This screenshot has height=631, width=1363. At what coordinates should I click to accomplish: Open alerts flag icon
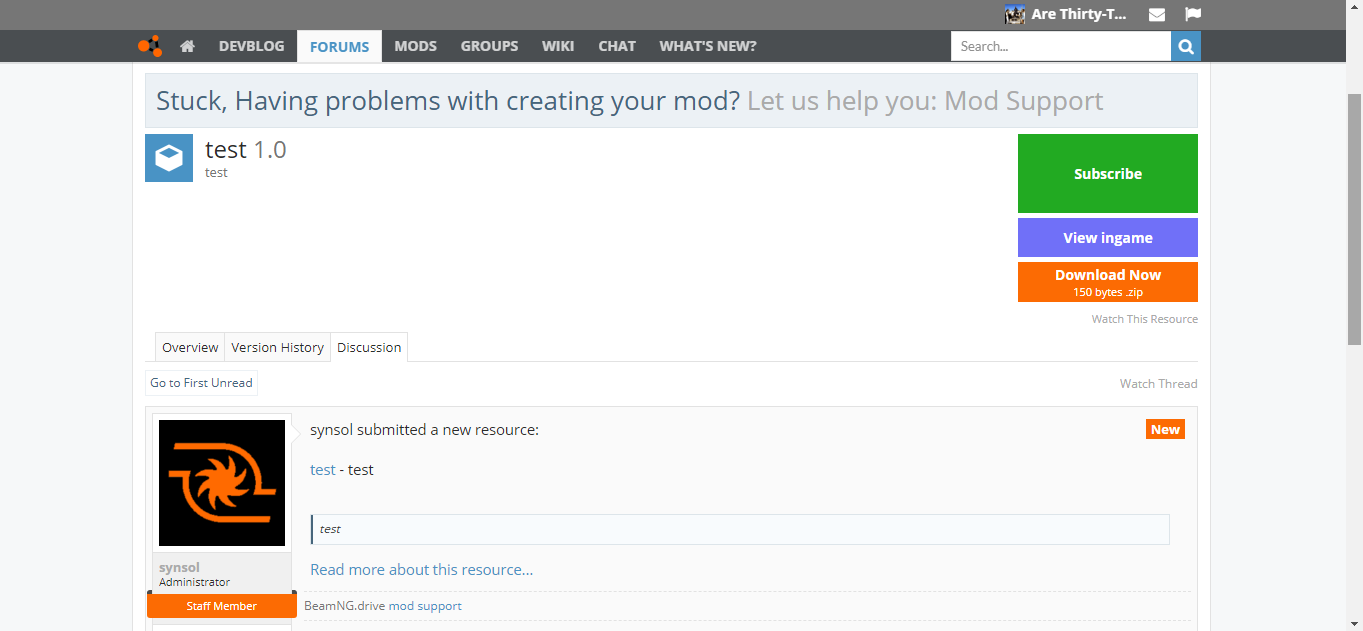[x=1192, y=14]
